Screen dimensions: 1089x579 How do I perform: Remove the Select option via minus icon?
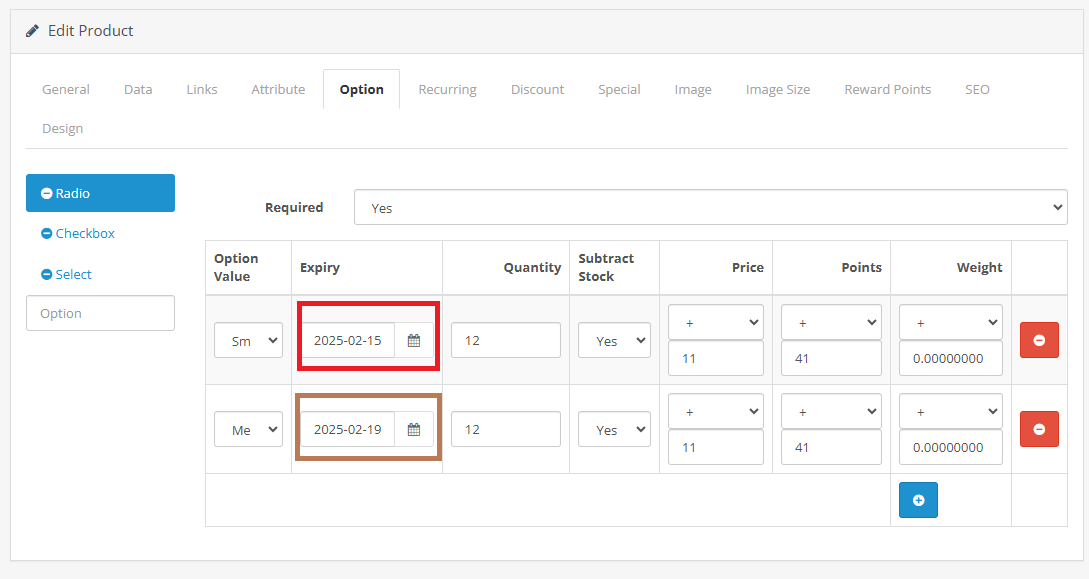(x=46, y=275)
